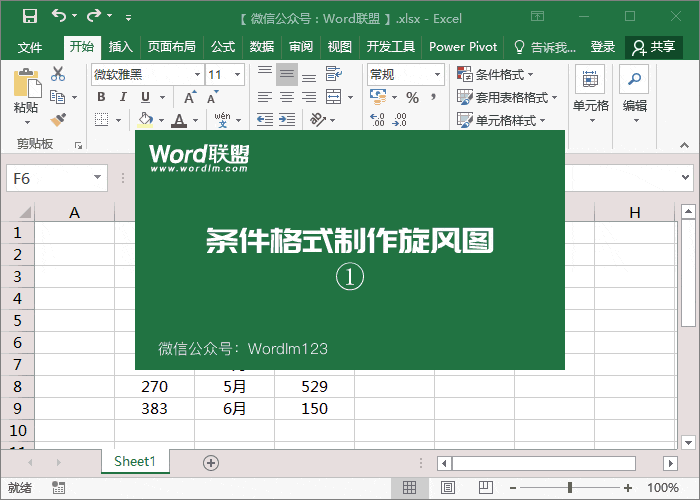Decrease indent

point(265,120)
